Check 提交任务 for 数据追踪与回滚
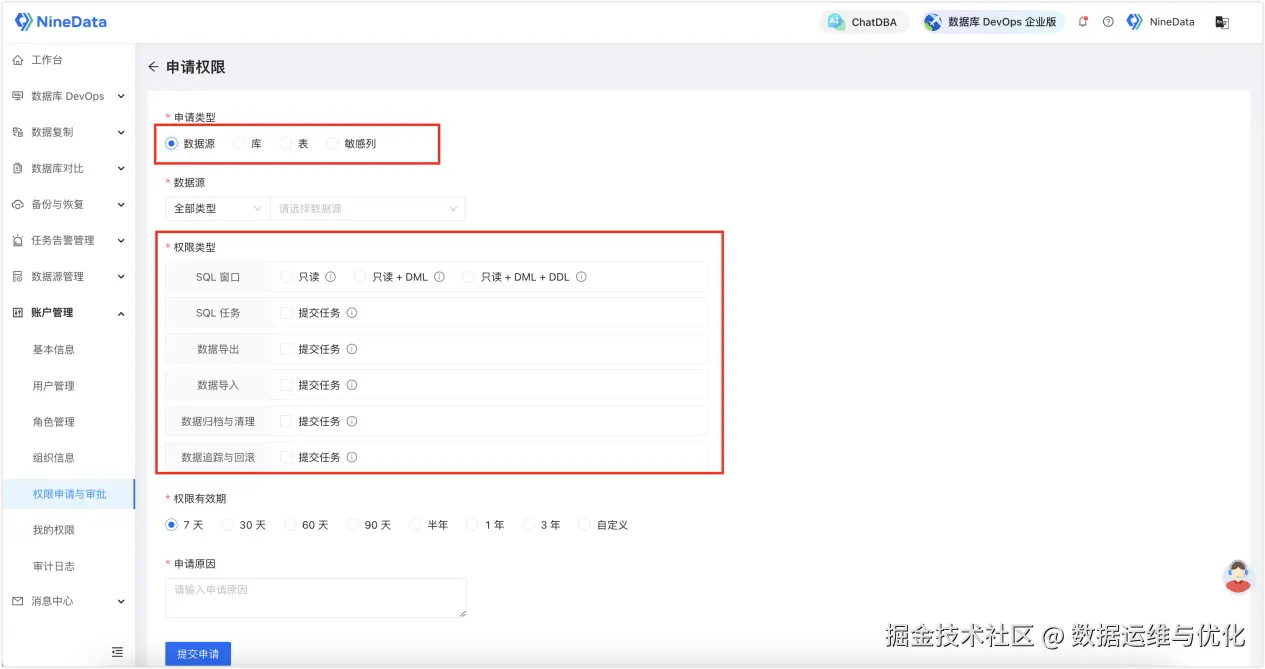The image size is (1265, 669). tap(286, 457)
